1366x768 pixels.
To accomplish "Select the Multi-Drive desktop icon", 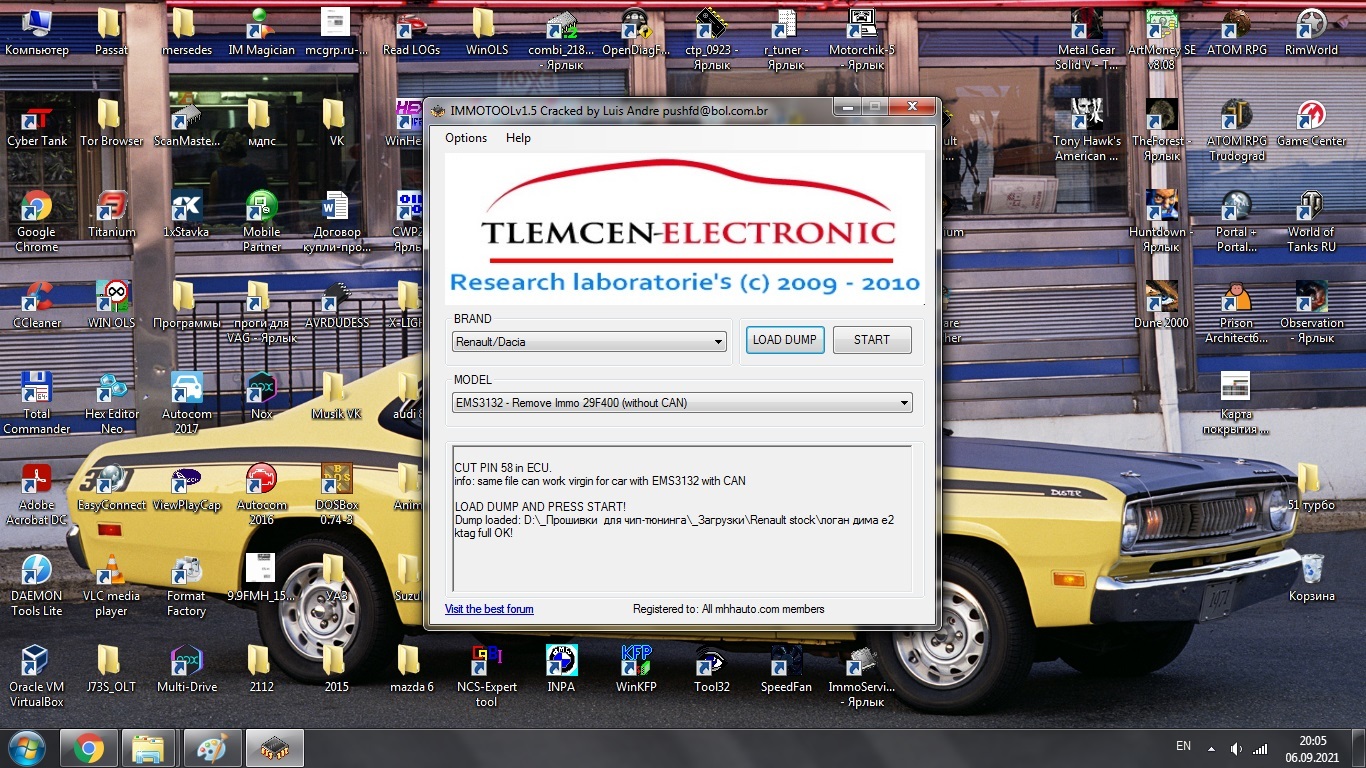I will click(186, 670).
